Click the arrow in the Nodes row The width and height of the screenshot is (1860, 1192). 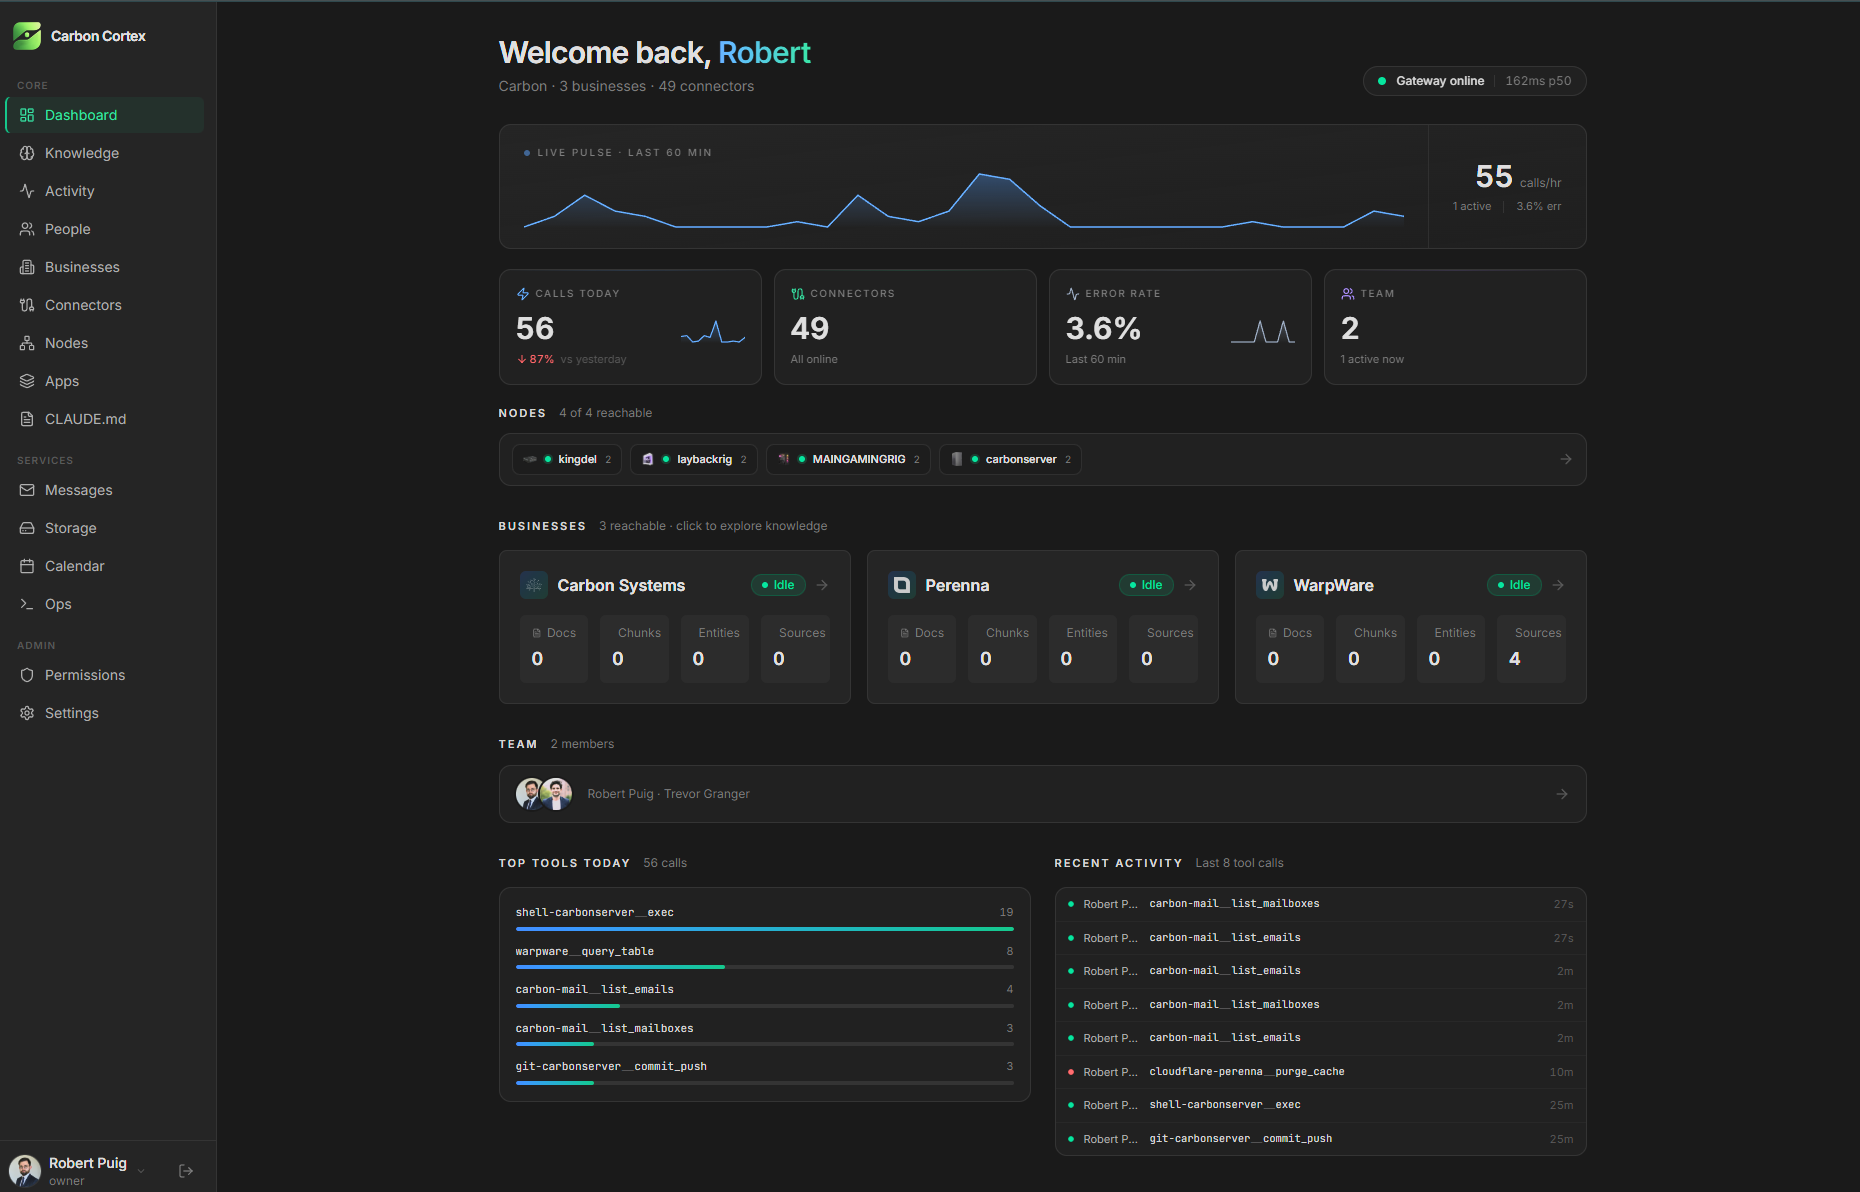[x=1566, y=459]
